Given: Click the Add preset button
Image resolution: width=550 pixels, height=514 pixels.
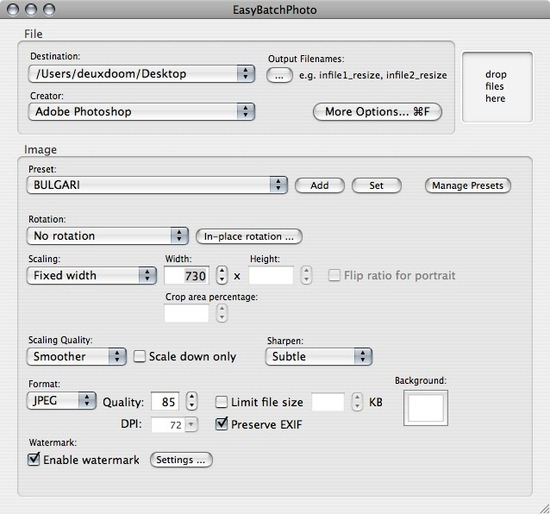Looking at the screenshot, I should (320, 185).
